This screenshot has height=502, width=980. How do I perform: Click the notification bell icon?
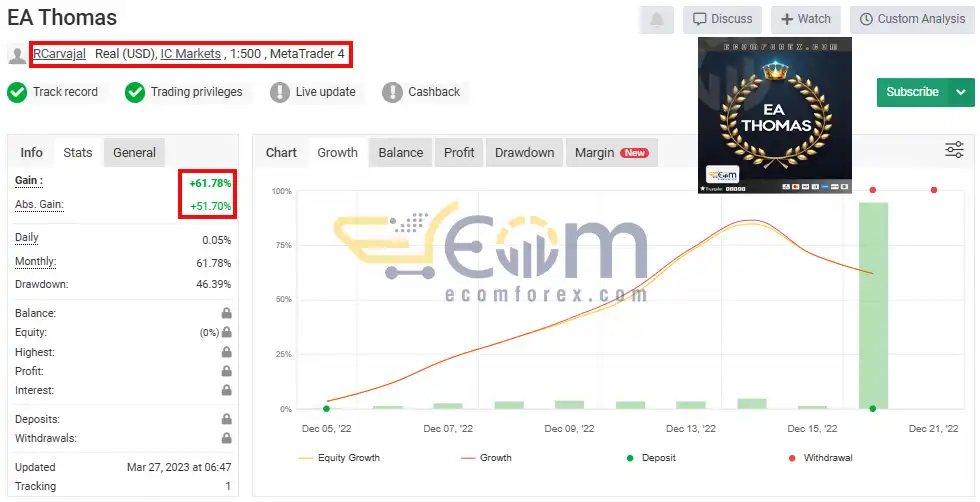point(656,20)
